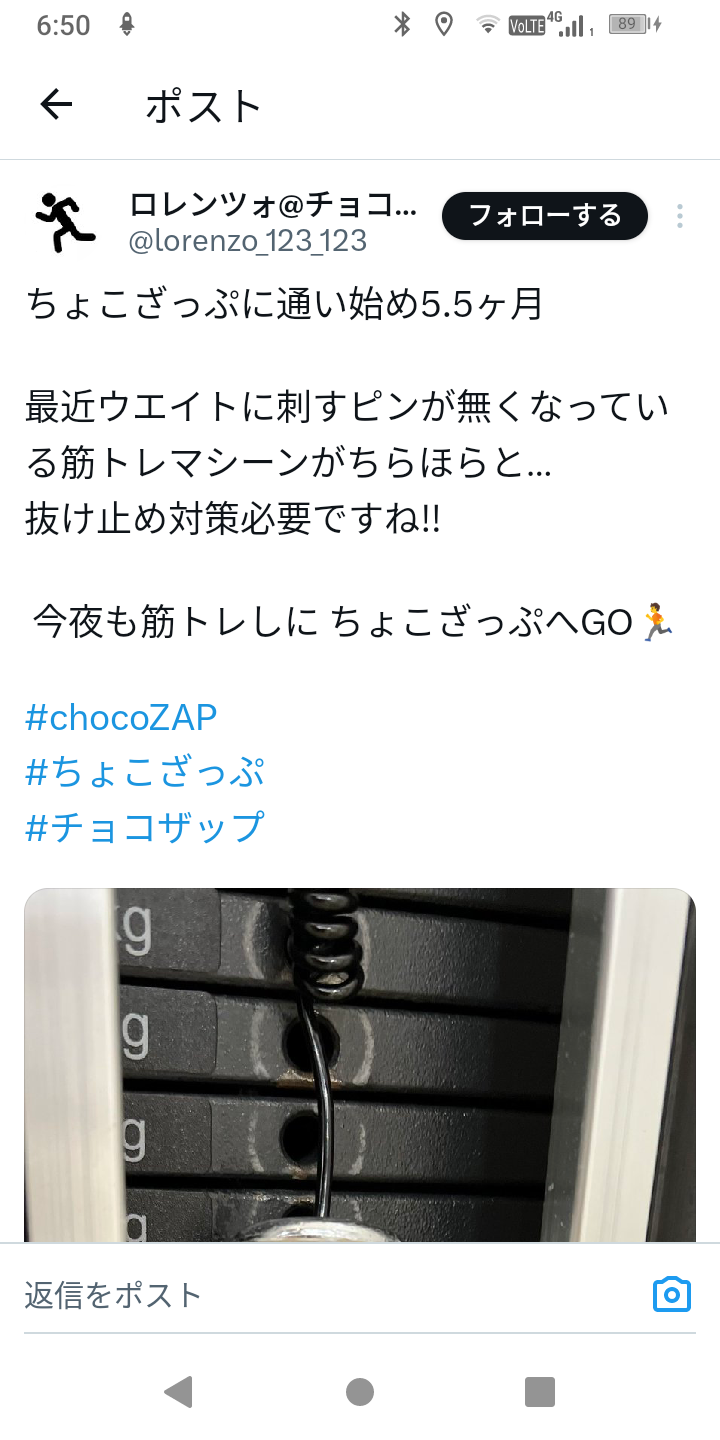Tap the back arrow icon

tap(56, 104)
